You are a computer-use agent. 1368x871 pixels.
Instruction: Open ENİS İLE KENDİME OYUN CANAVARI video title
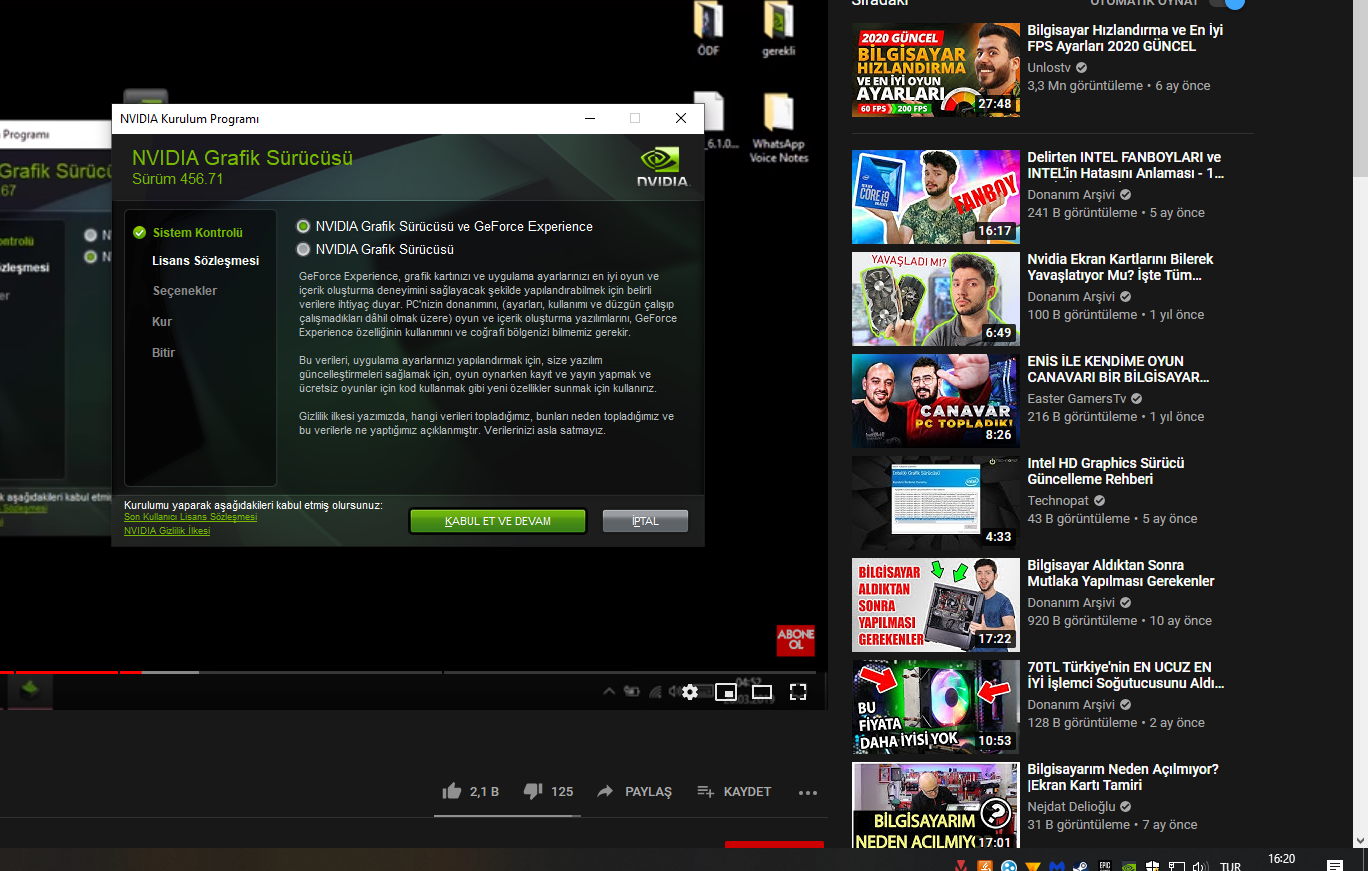pyautogui.click(x=1118, y=369)
